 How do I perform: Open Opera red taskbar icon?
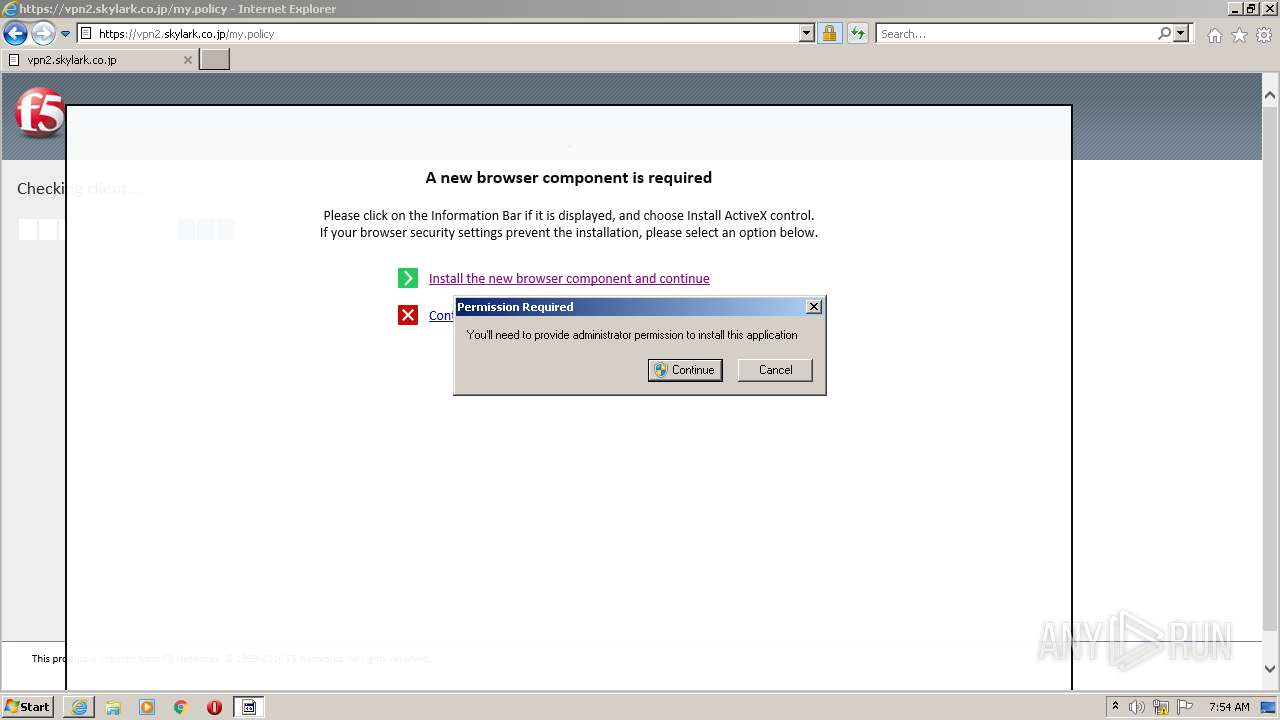pyautogui.click(x=214, y=707)
